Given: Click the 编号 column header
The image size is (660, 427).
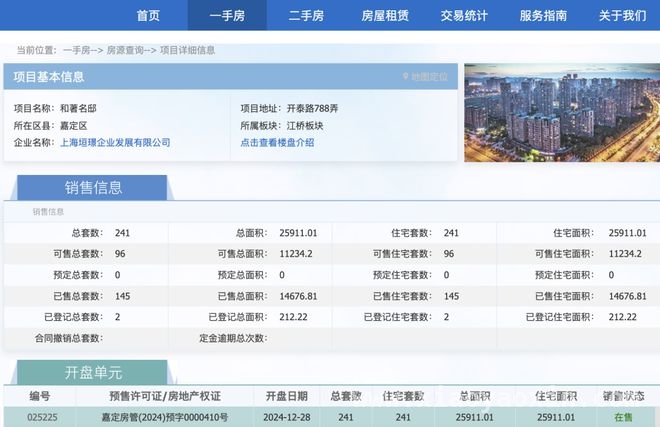Looking at the screenshot, I should (40, 396).
